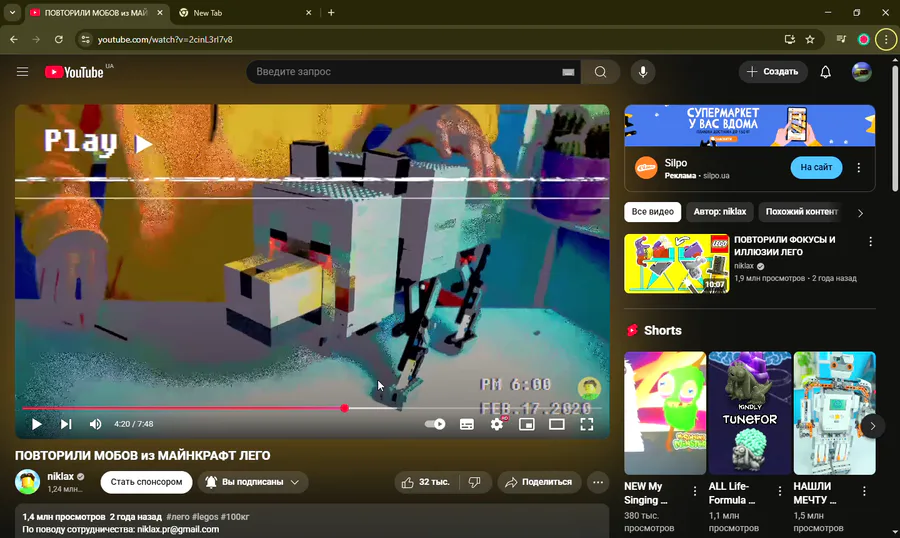Click Стать спонсором button
This screenshot has width=900, height=538.
pyautogui.click(x=146, y=482)
